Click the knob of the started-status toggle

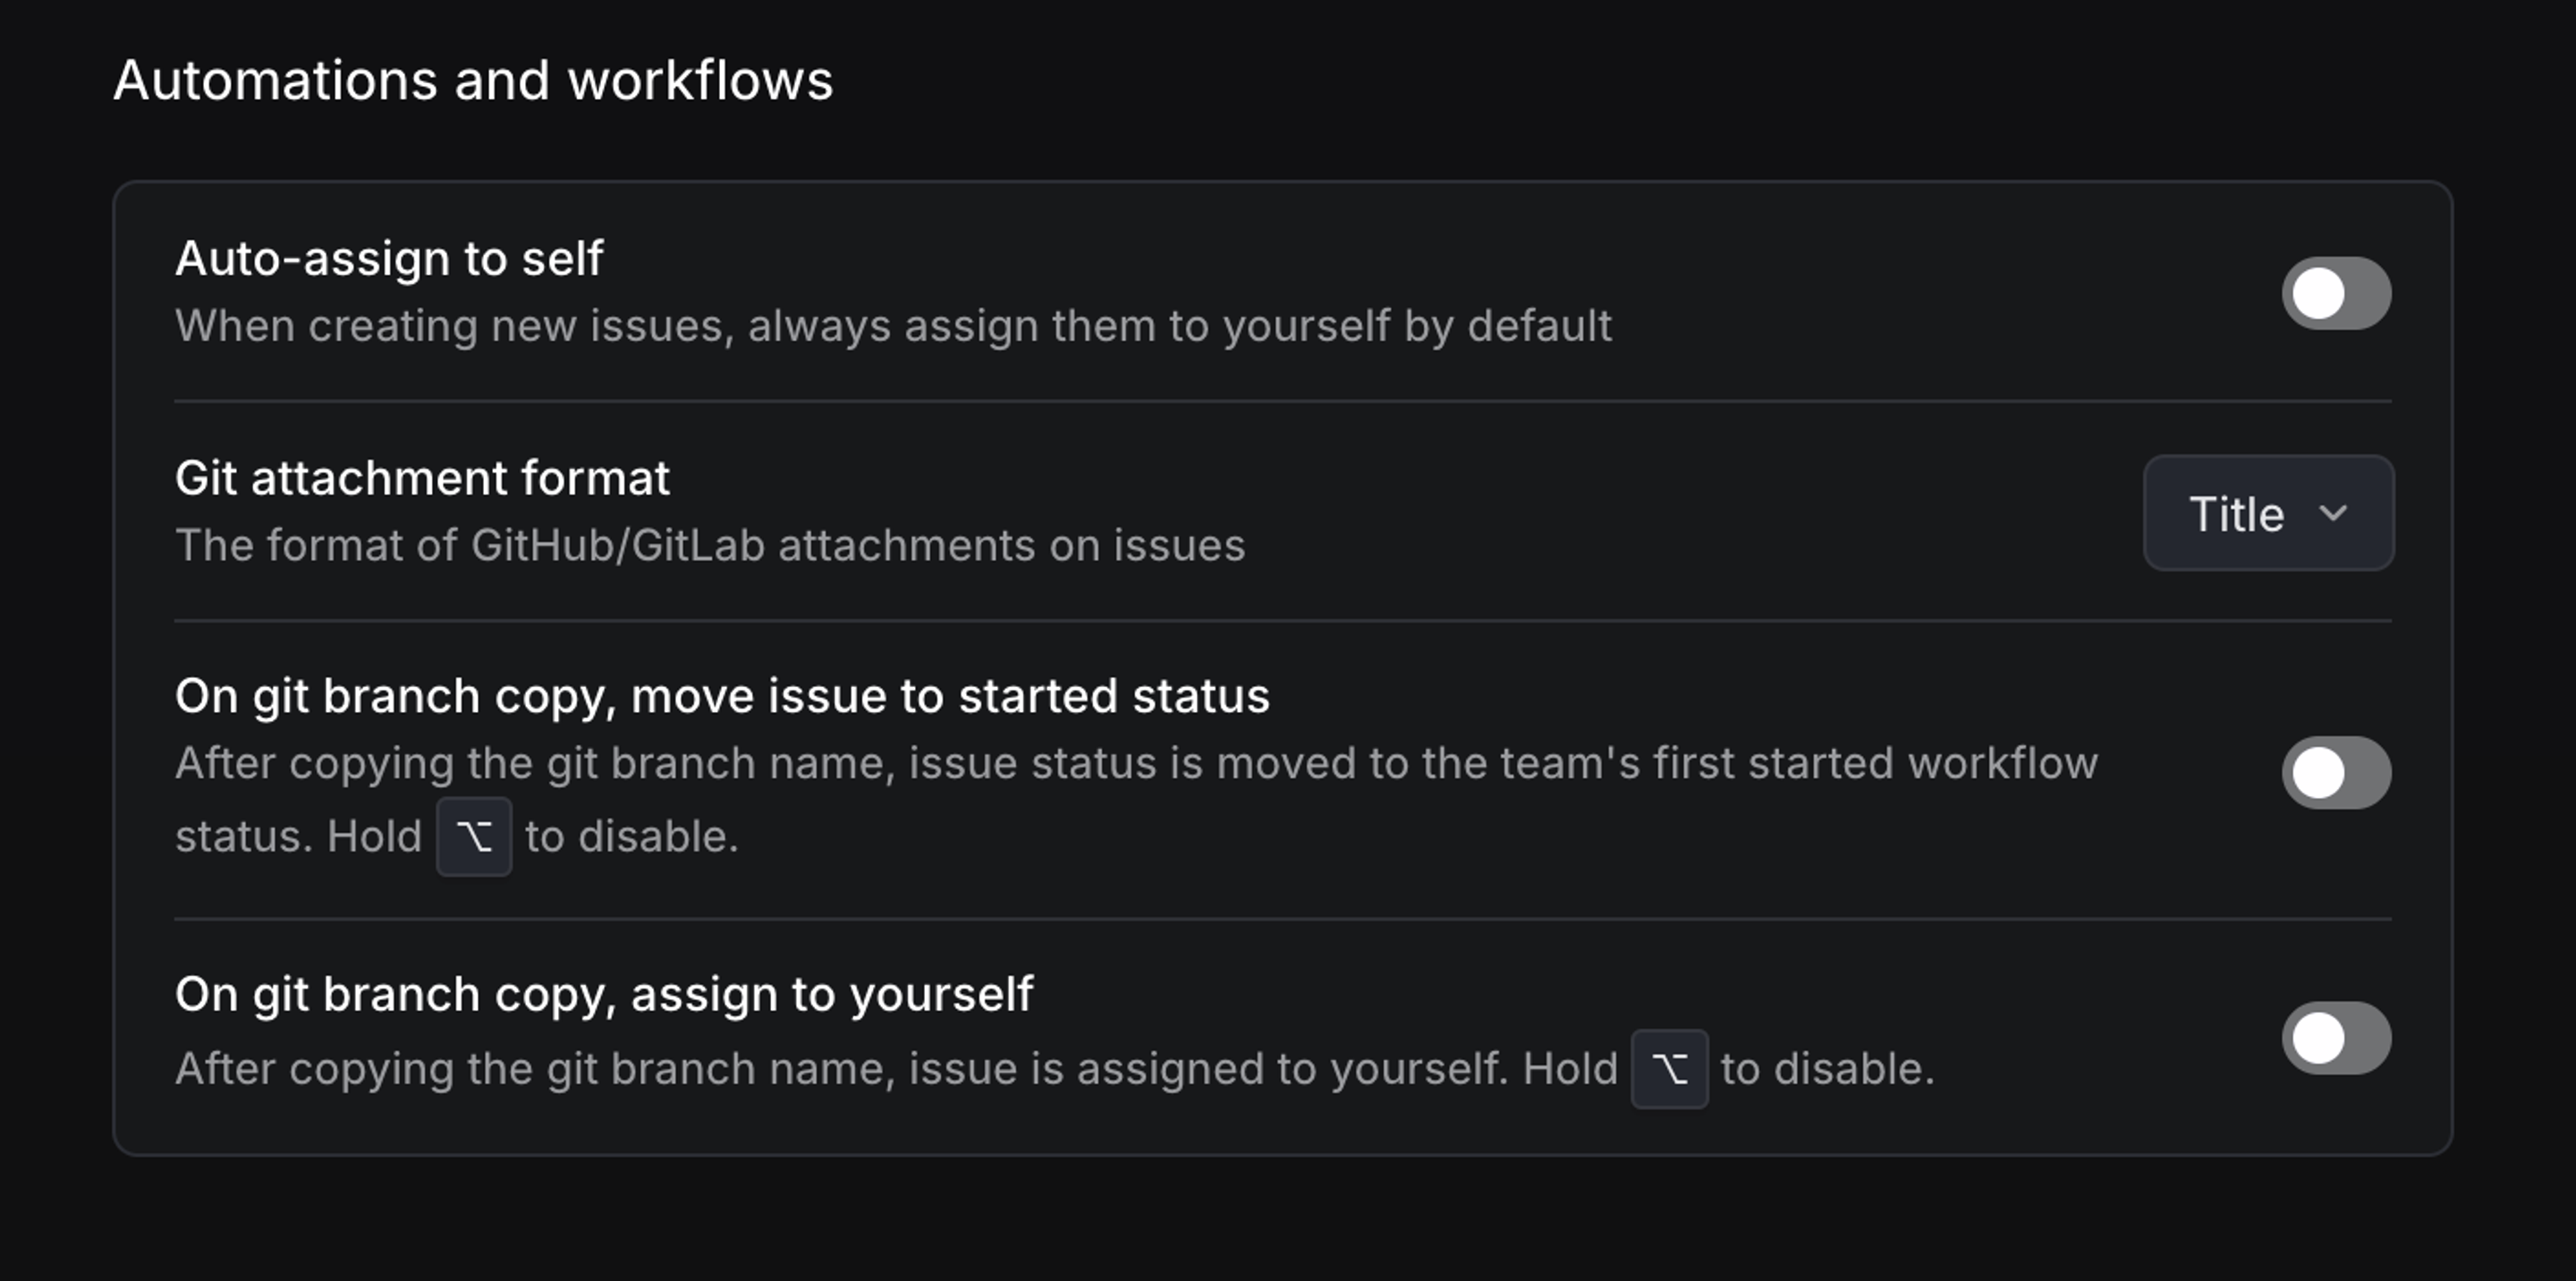click(2318, 772)
